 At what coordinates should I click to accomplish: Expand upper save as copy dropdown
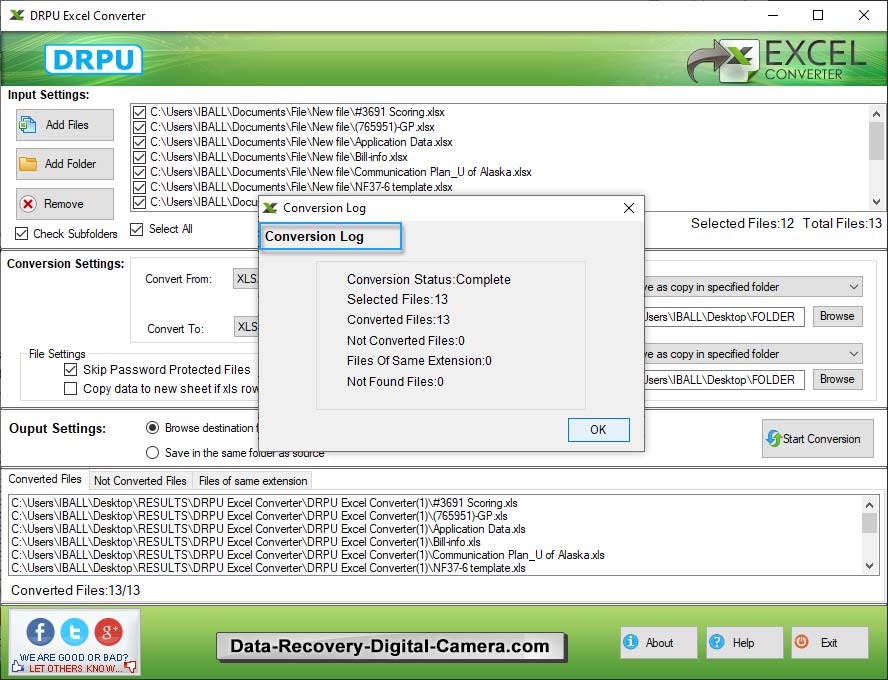pyautogui.click(x=753, y=287)
